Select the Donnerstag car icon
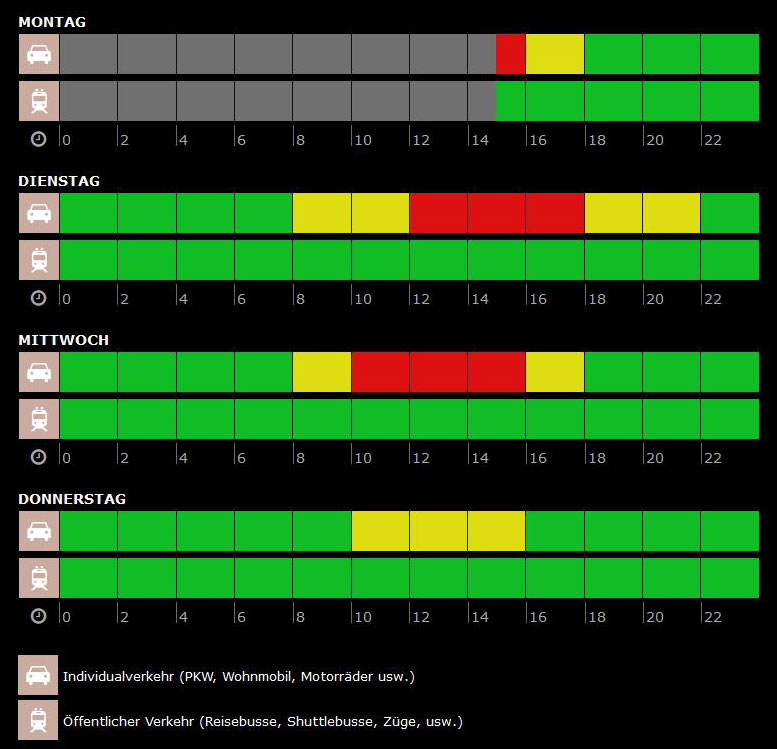 [x=39, y=531]
